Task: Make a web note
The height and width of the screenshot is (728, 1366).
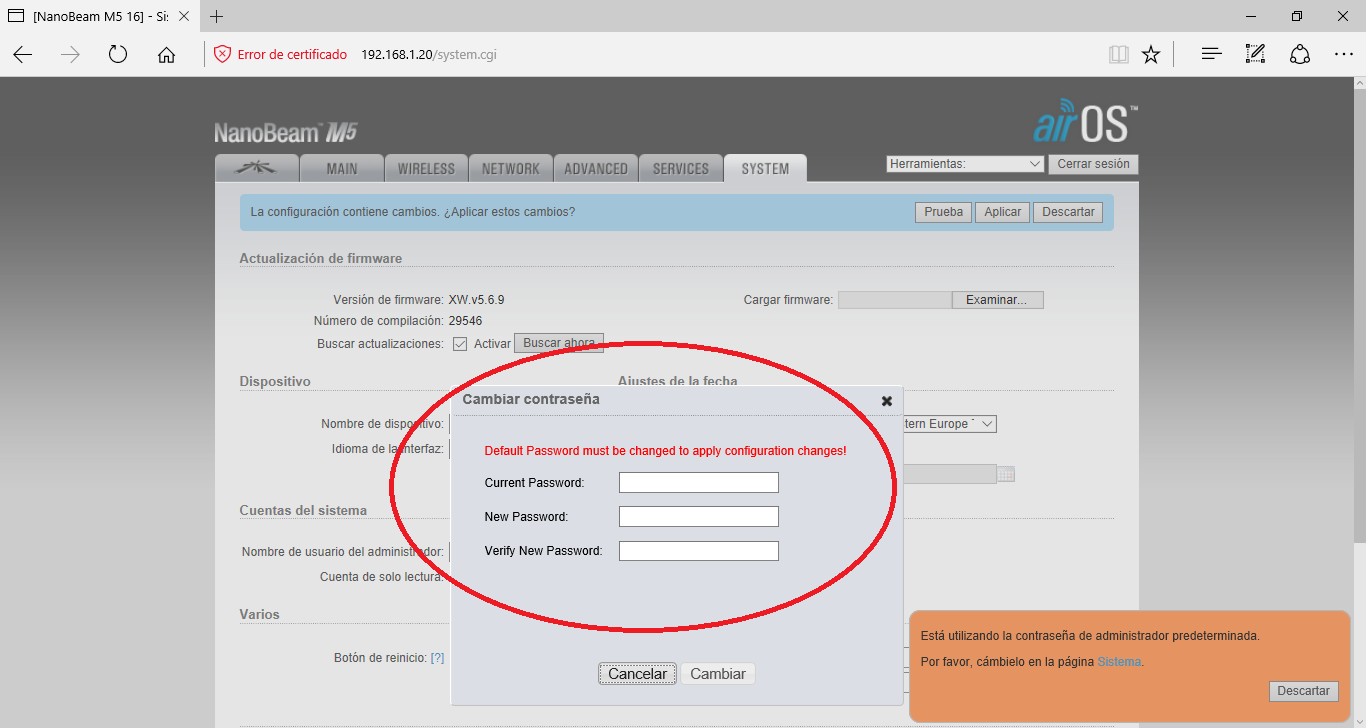Action: coord(1255,54)
